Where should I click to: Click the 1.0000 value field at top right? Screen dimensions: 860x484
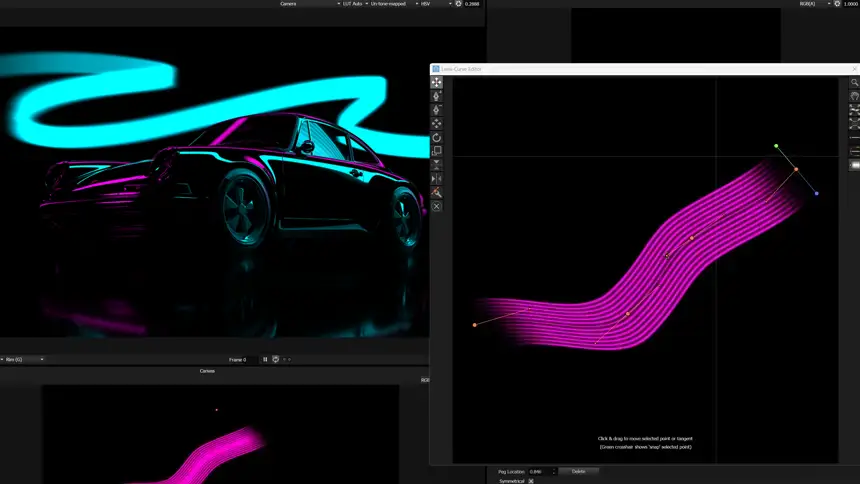click(x=851, y=4)
